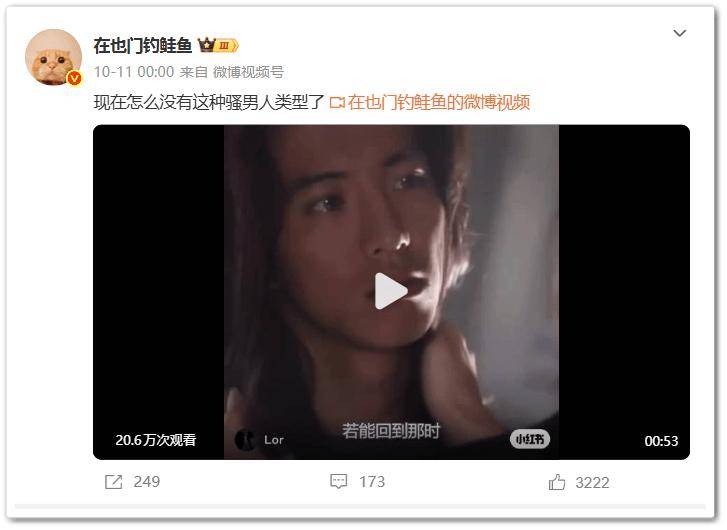Viewport: 727px width, 530px height.
Task: Click the orange V verified badge
Action: [x=74, y=78]
